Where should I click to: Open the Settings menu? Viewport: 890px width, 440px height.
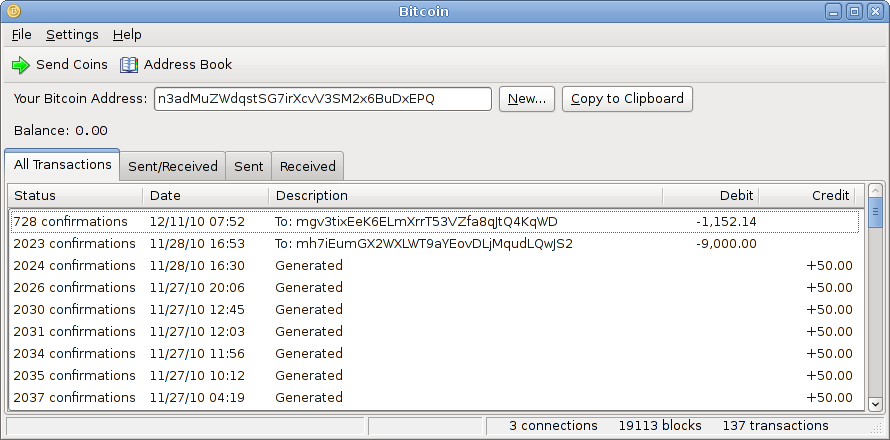(x=72, y=35)
